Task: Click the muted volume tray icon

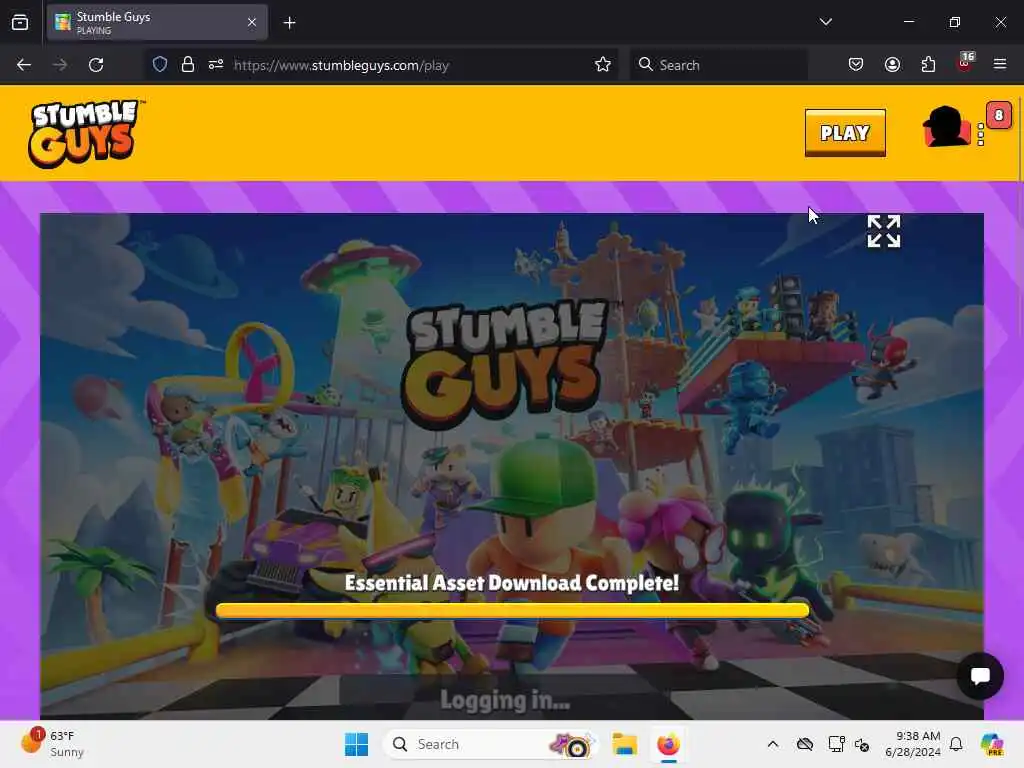Action: pyautogui.click(x=862, y=744)
